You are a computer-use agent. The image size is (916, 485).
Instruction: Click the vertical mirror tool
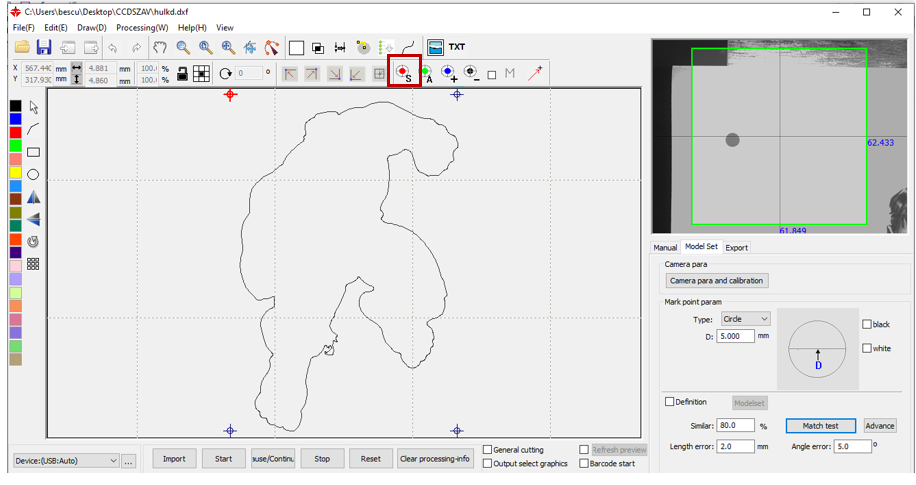33,219
